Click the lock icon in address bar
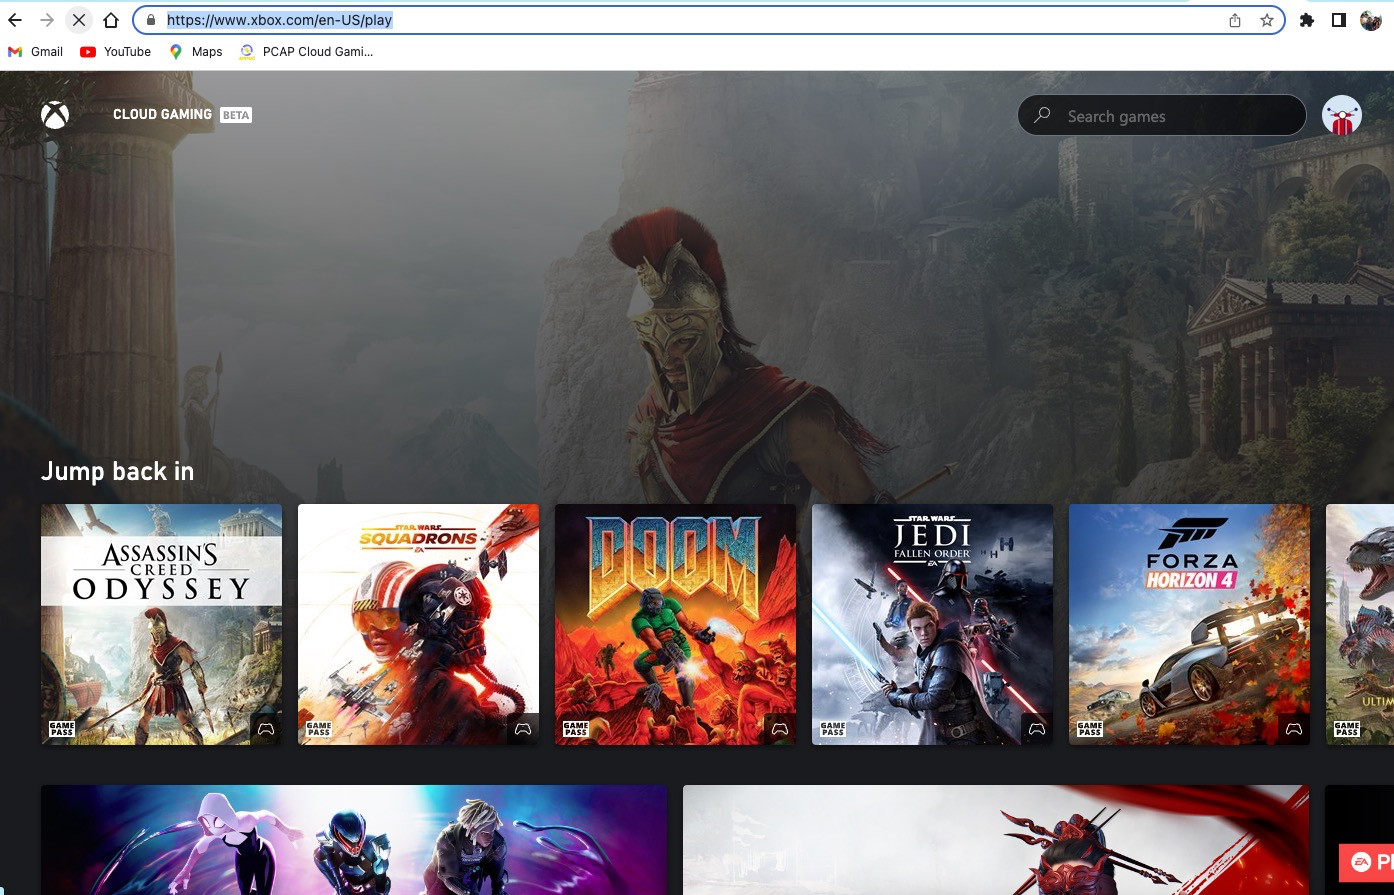The height and width of the screenshot is (895, 1394). 150,20
